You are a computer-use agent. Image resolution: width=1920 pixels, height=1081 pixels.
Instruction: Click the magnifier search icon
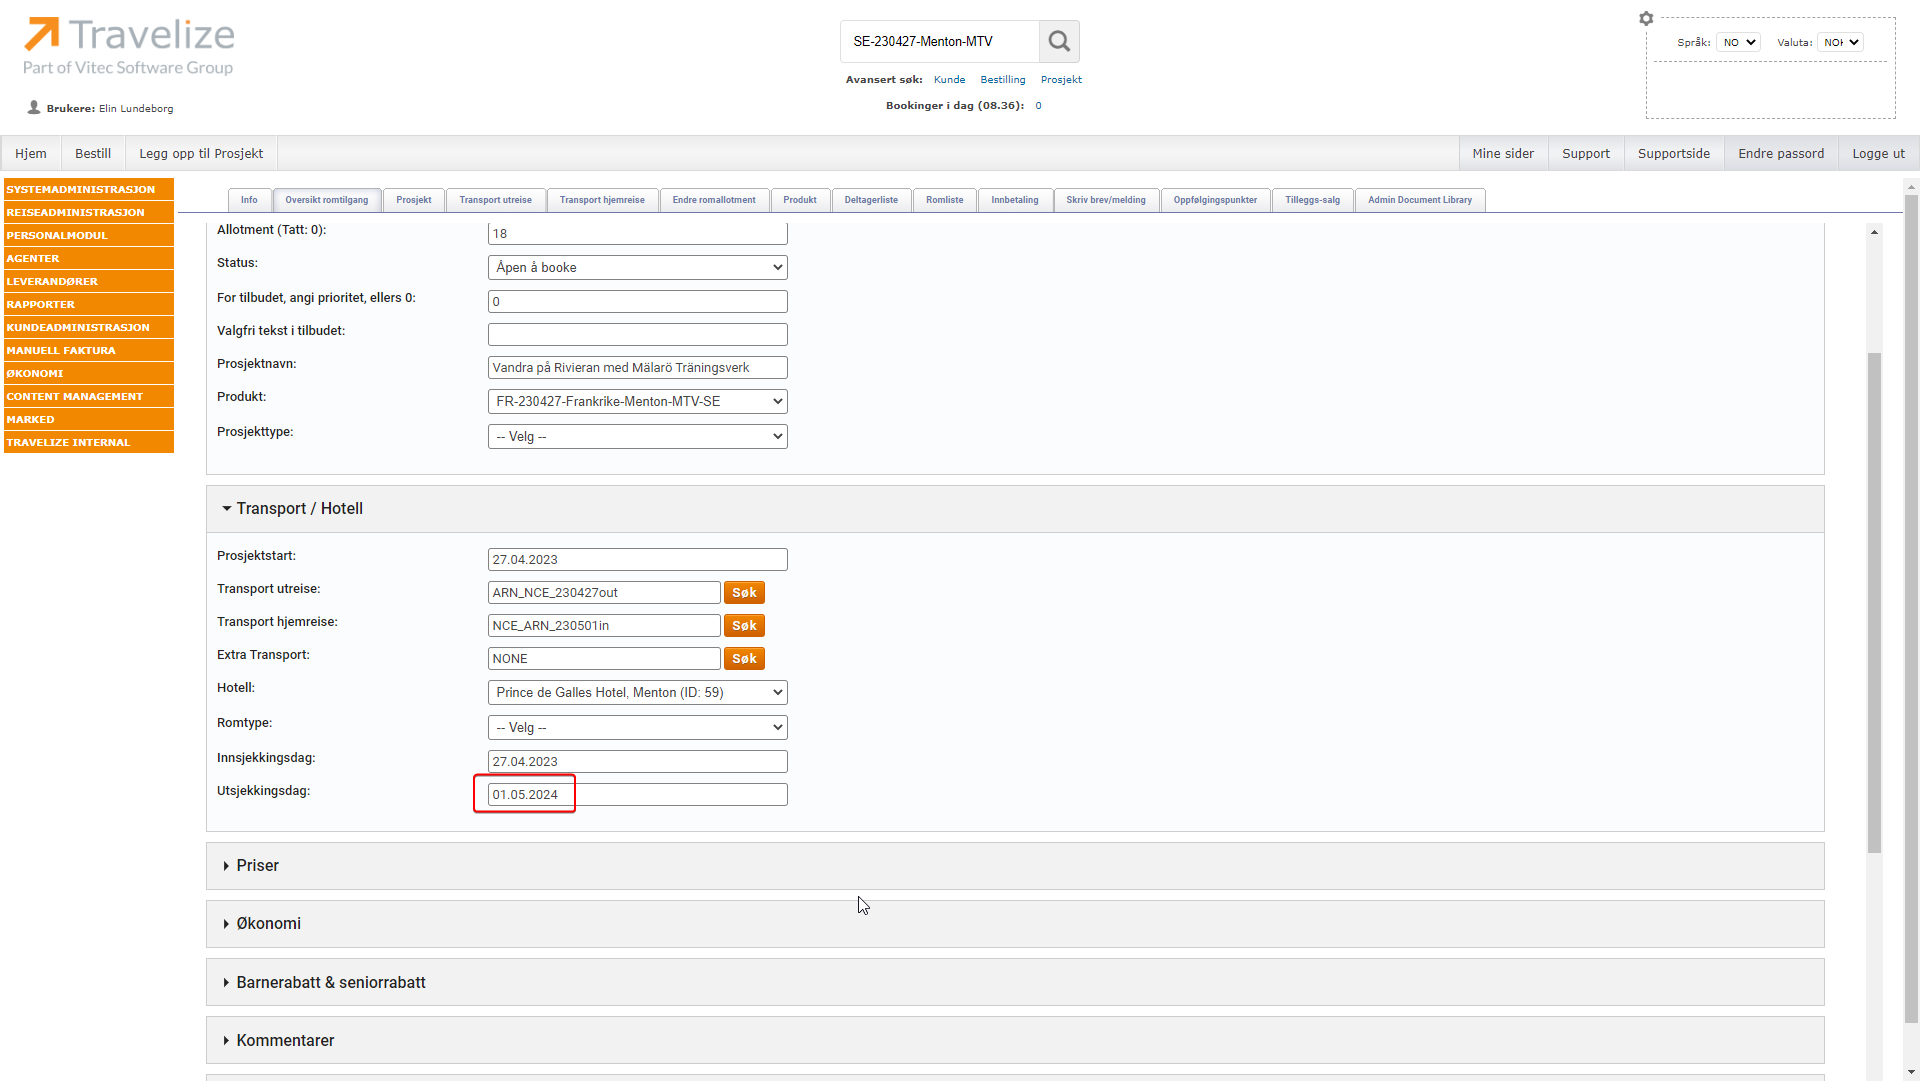pos(1059,42)
